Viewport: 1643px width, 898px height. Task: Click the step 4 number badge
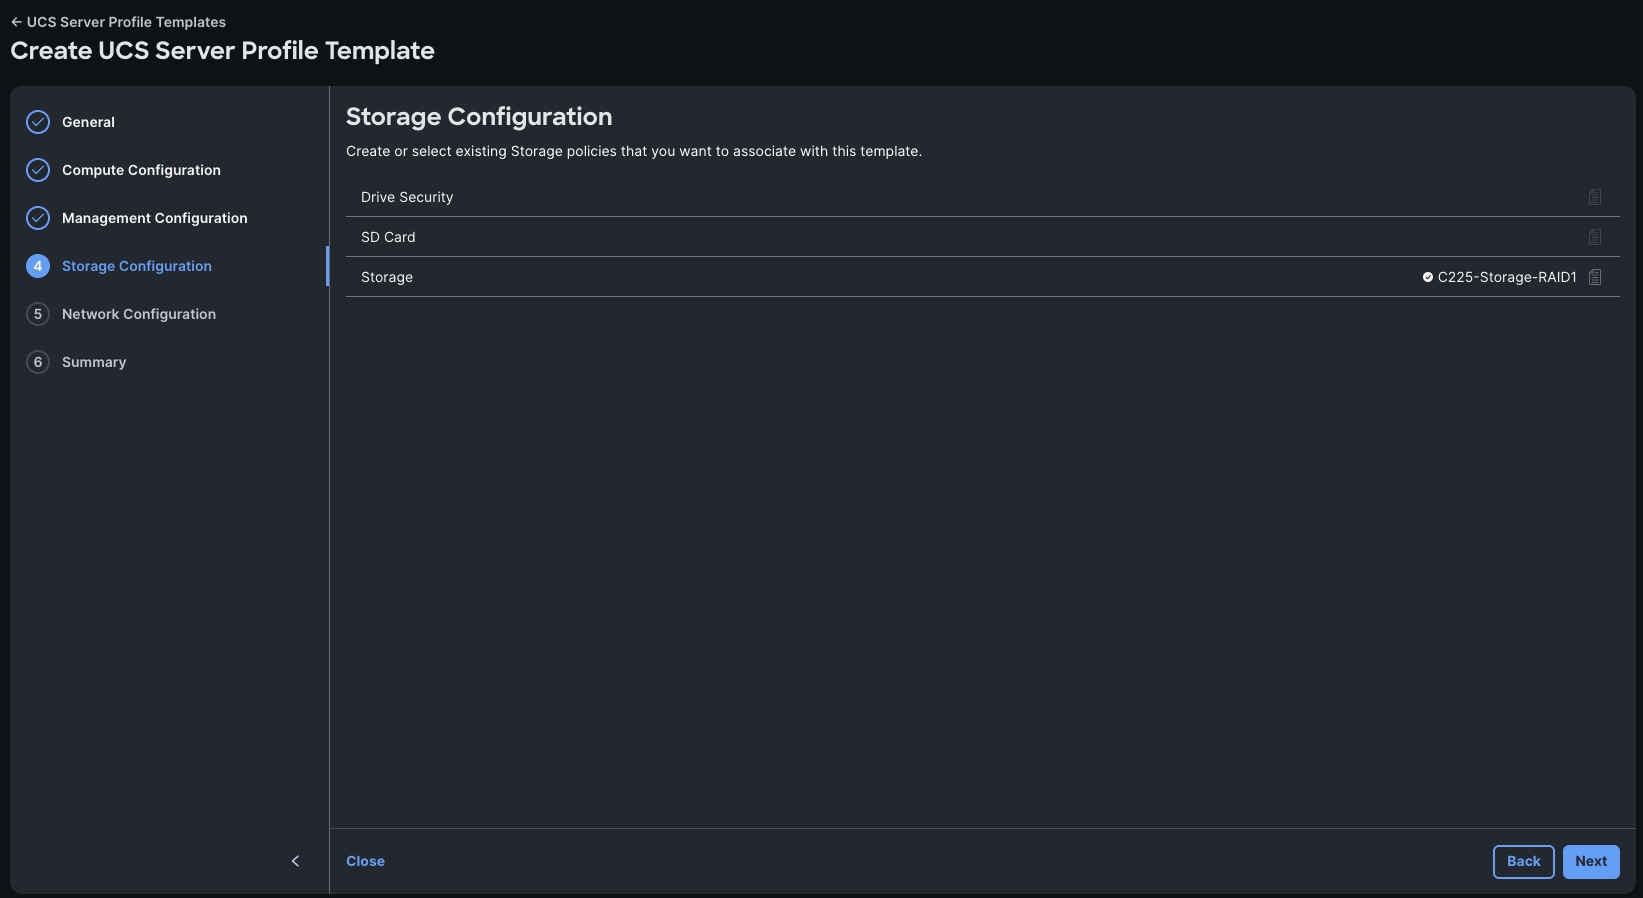pyautogui.click(x=38, y=266)
